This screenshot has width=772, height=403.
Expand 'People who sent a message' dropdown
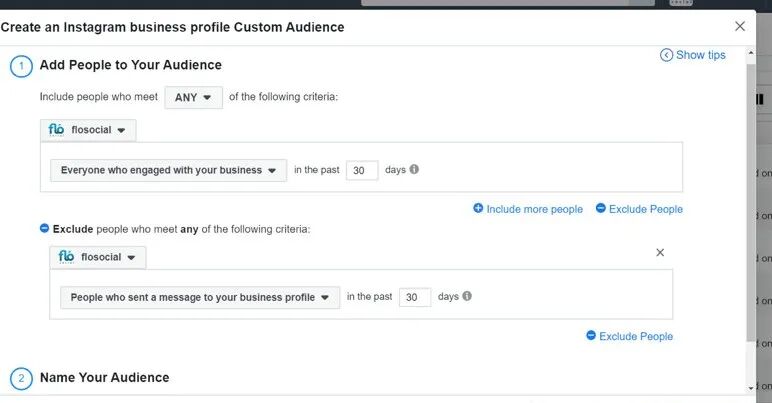[x=200, y=297]
